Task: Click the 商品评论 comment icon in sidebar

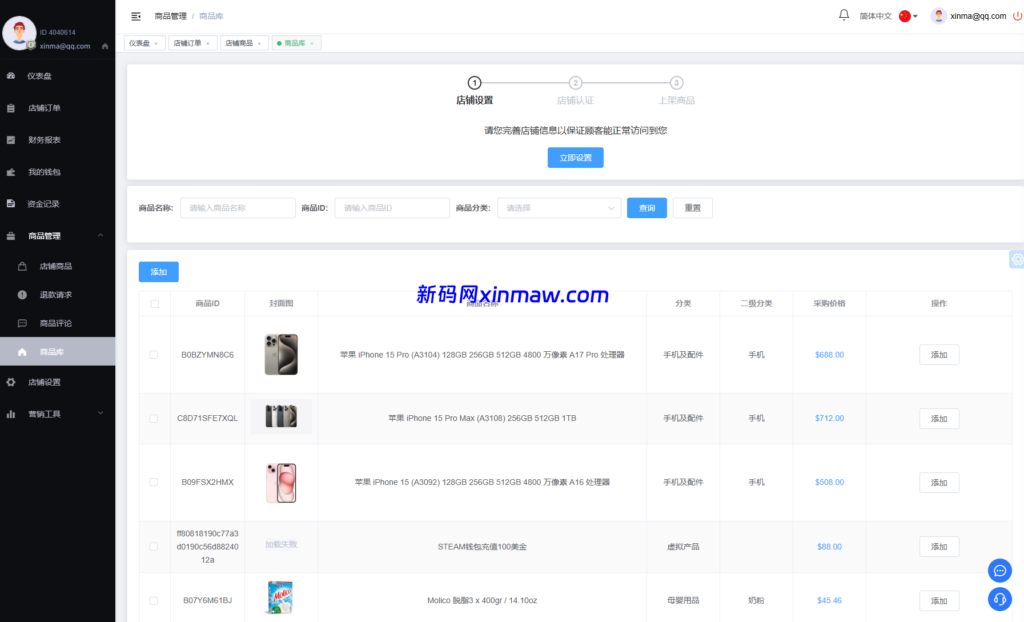Action: pyautogui.click(x=22, y=323)
